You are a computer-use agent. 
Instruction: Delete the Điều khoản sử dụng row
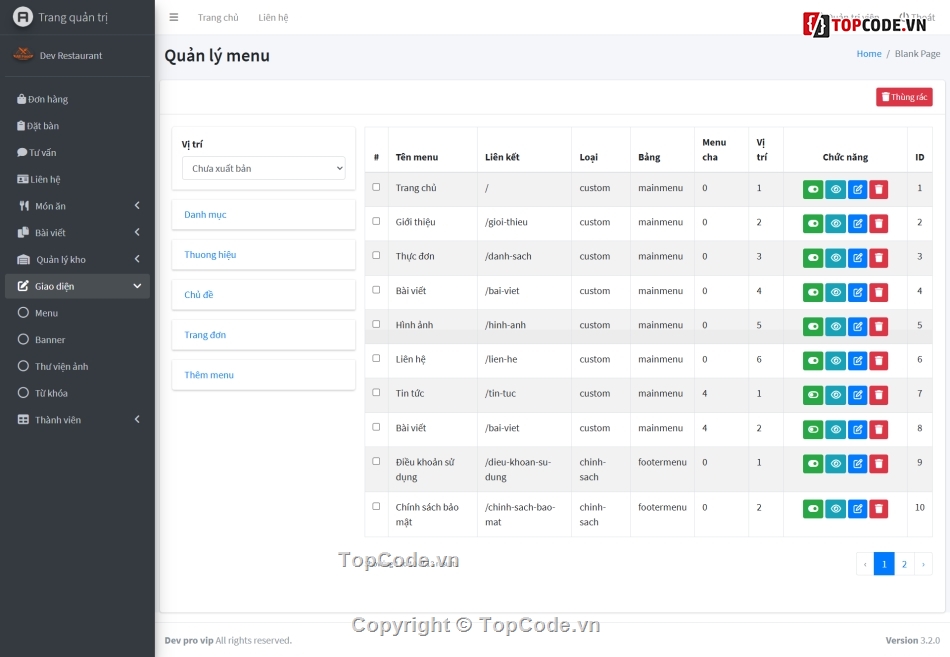click(878, 464)
